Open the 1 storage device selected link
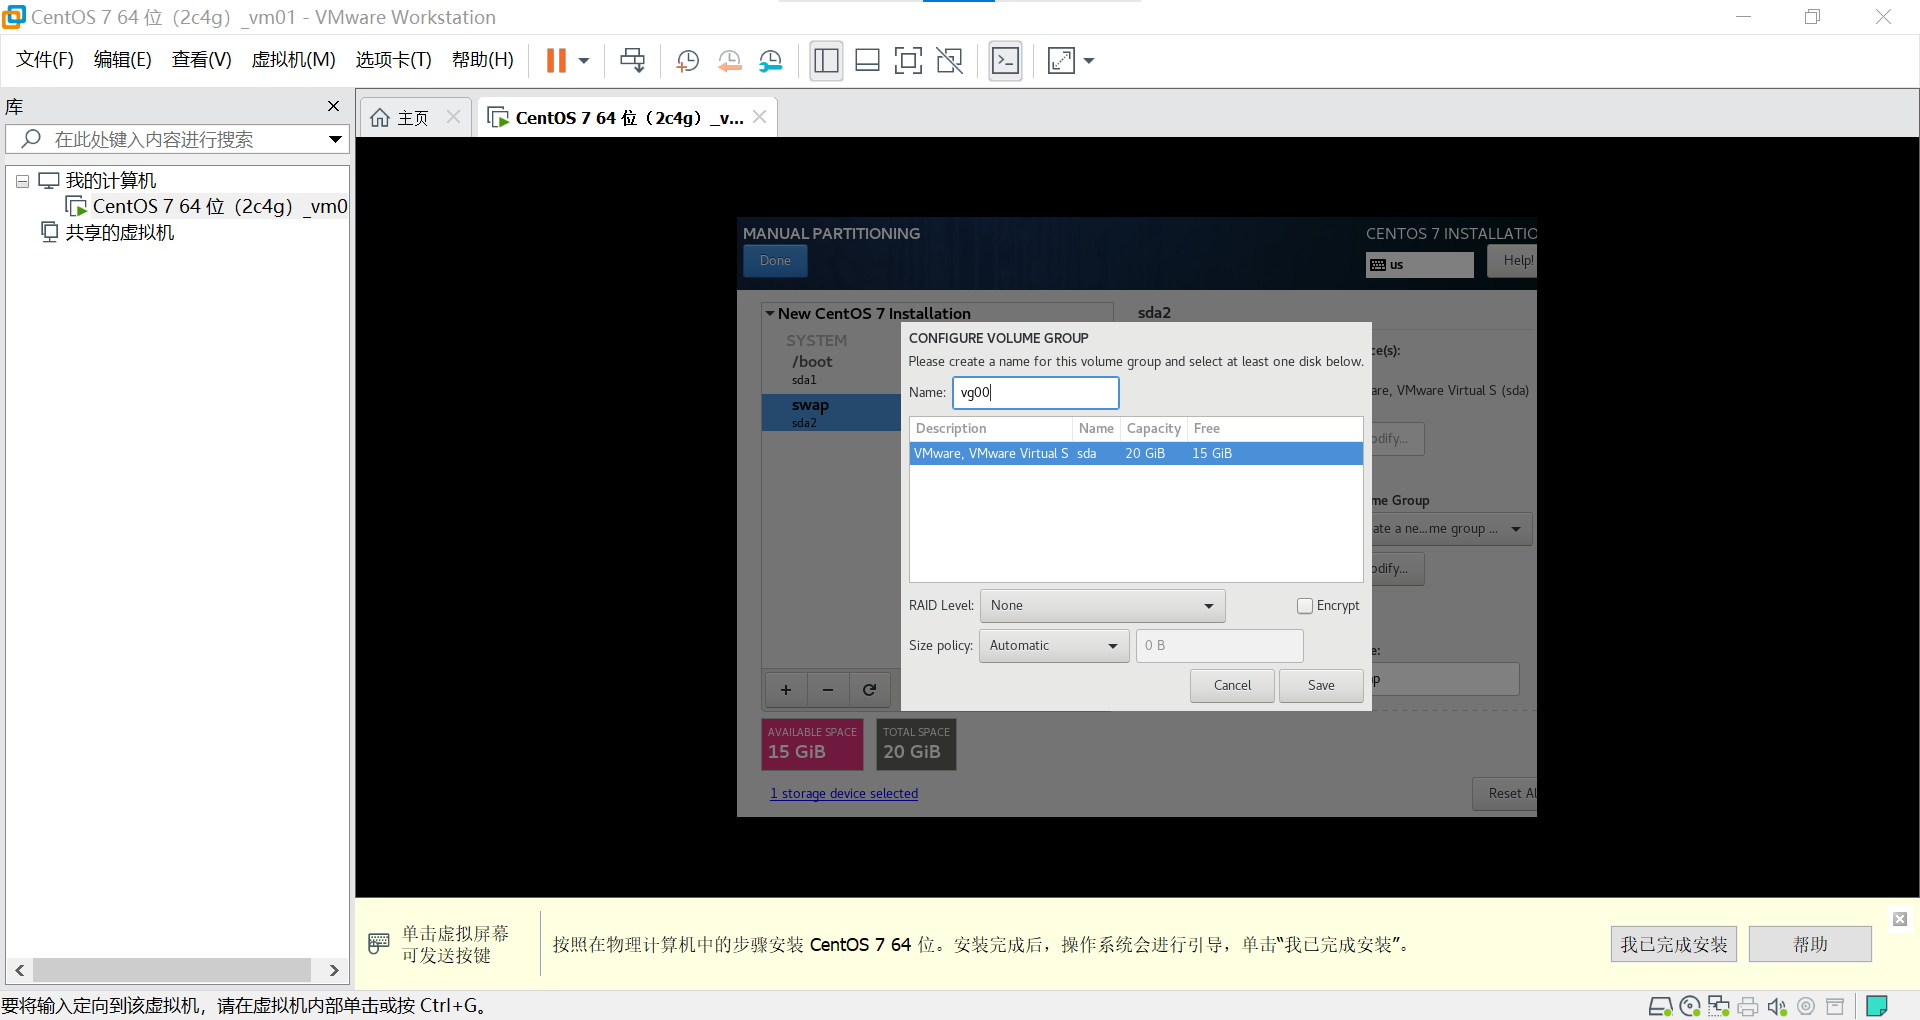This screenshot has width=1920, height=1020. pyautogui.click(x=844, y=793)
